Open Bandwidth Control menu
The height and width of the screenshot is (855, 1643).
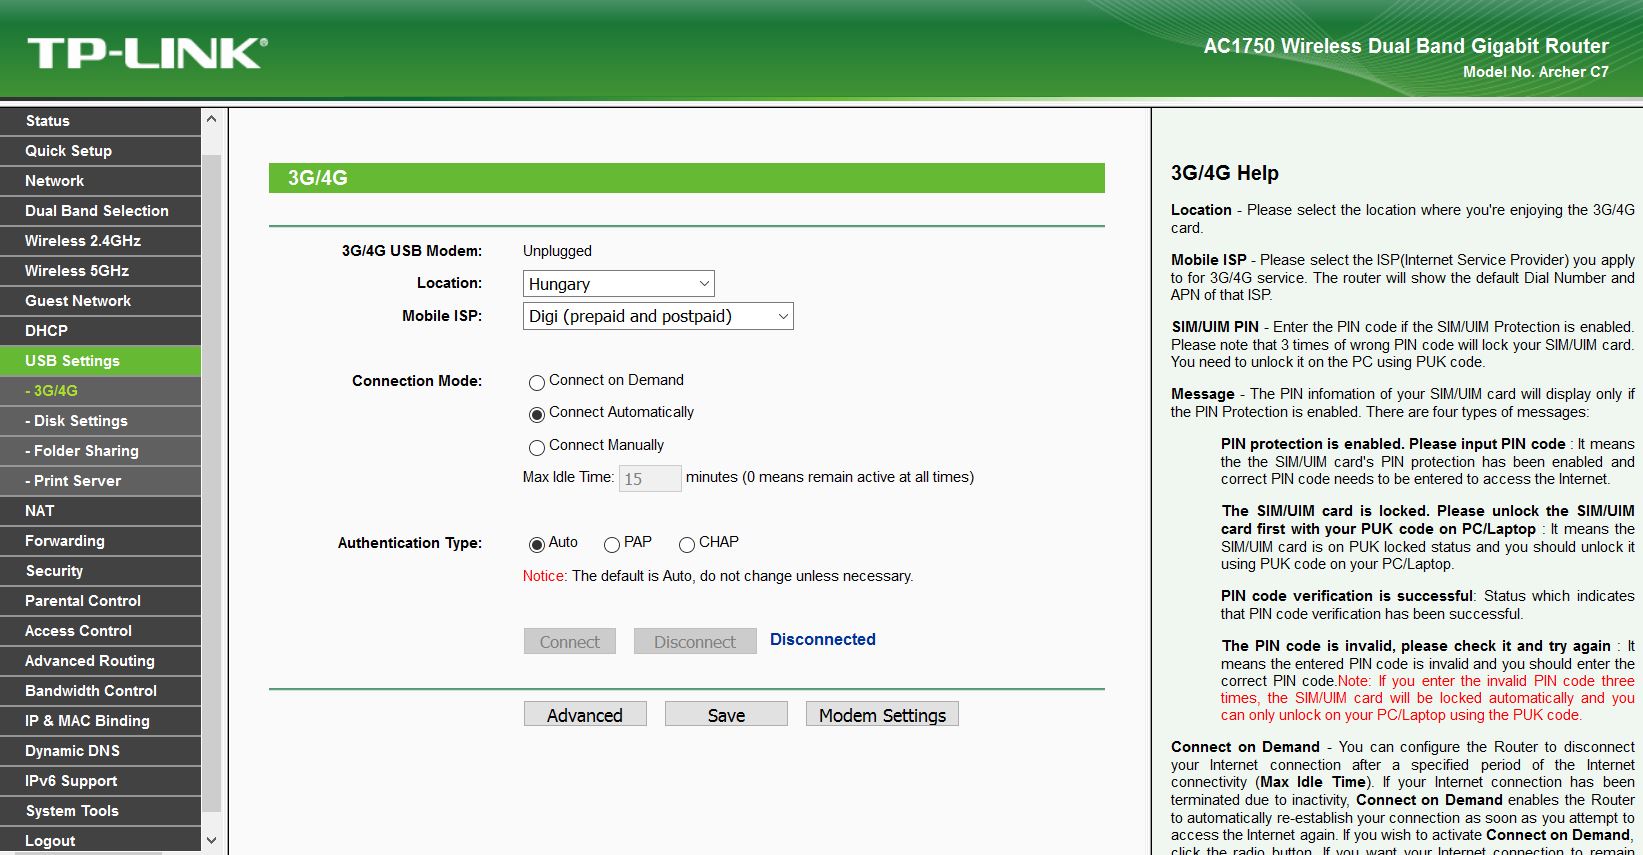pyautogui.click(x=100, y=691)
